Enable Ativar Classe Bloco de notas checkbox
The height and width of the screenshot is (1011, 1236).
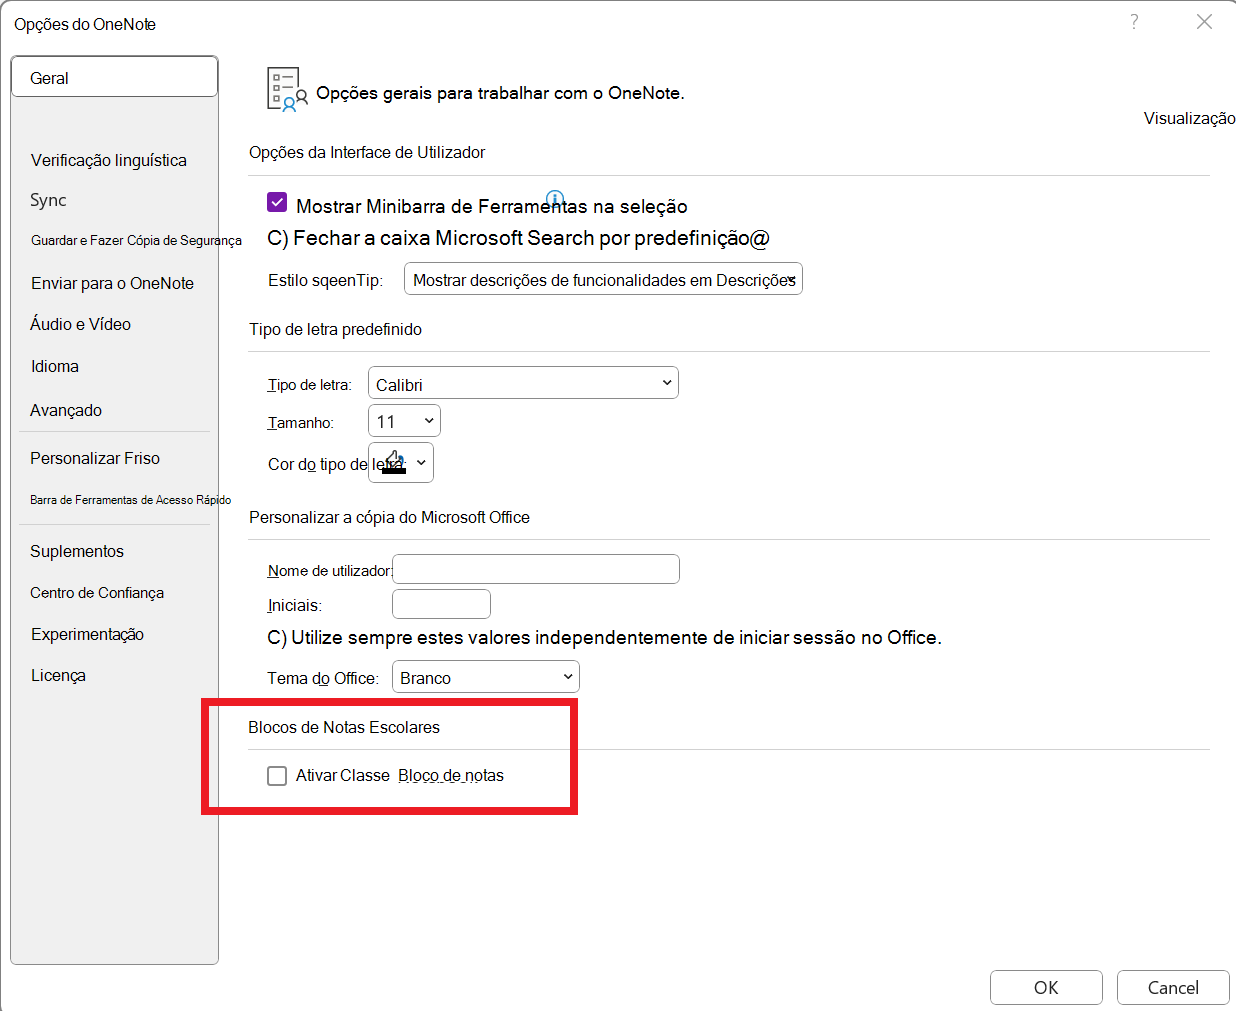coord(277,776)
